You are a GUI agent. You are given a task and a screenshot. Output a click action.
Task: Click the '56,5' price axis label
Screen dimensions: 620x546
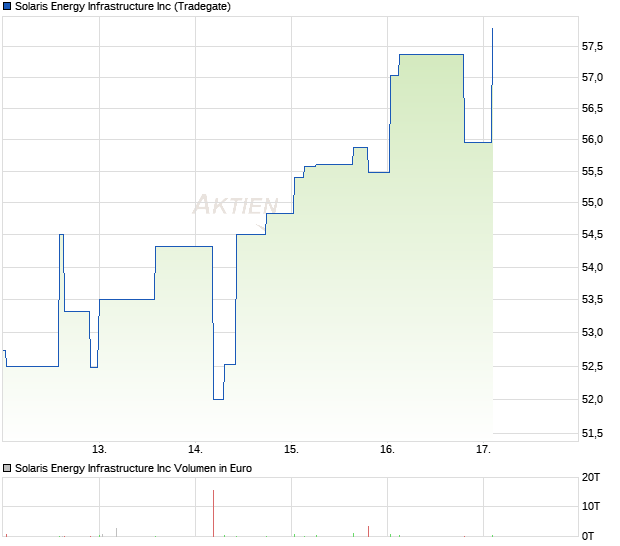point(592,108)
